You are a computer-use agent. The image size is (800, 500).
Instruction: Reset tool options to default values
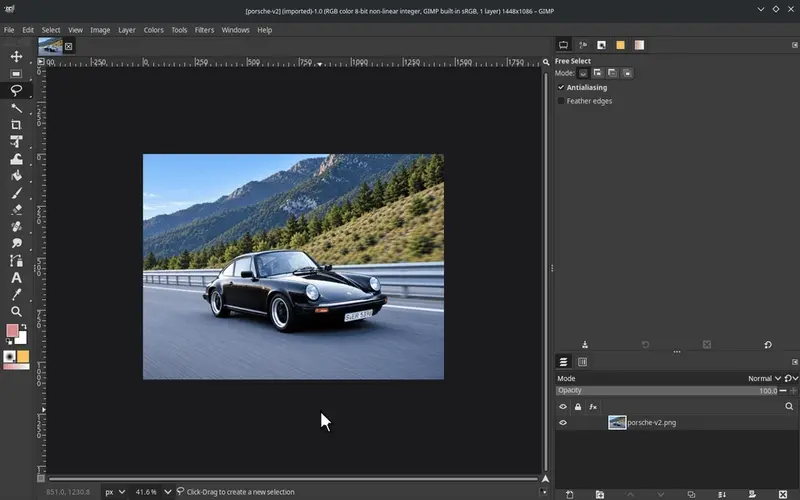click(x=768, y=345)
